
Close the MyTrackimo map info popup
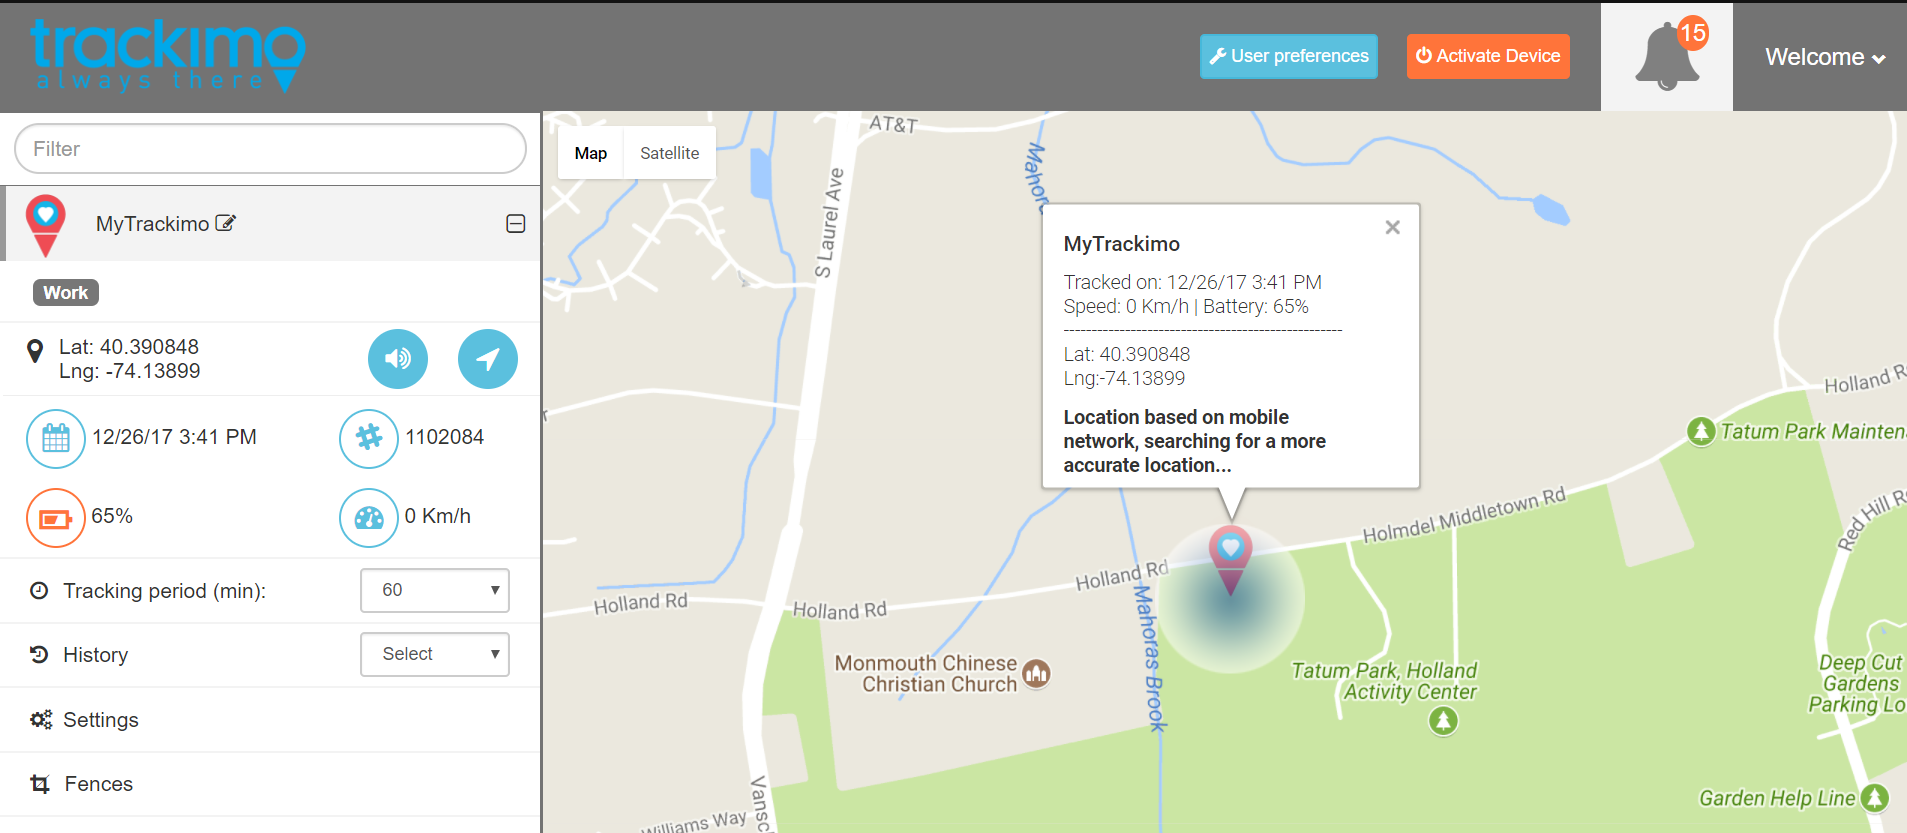tap(1392, 227)
